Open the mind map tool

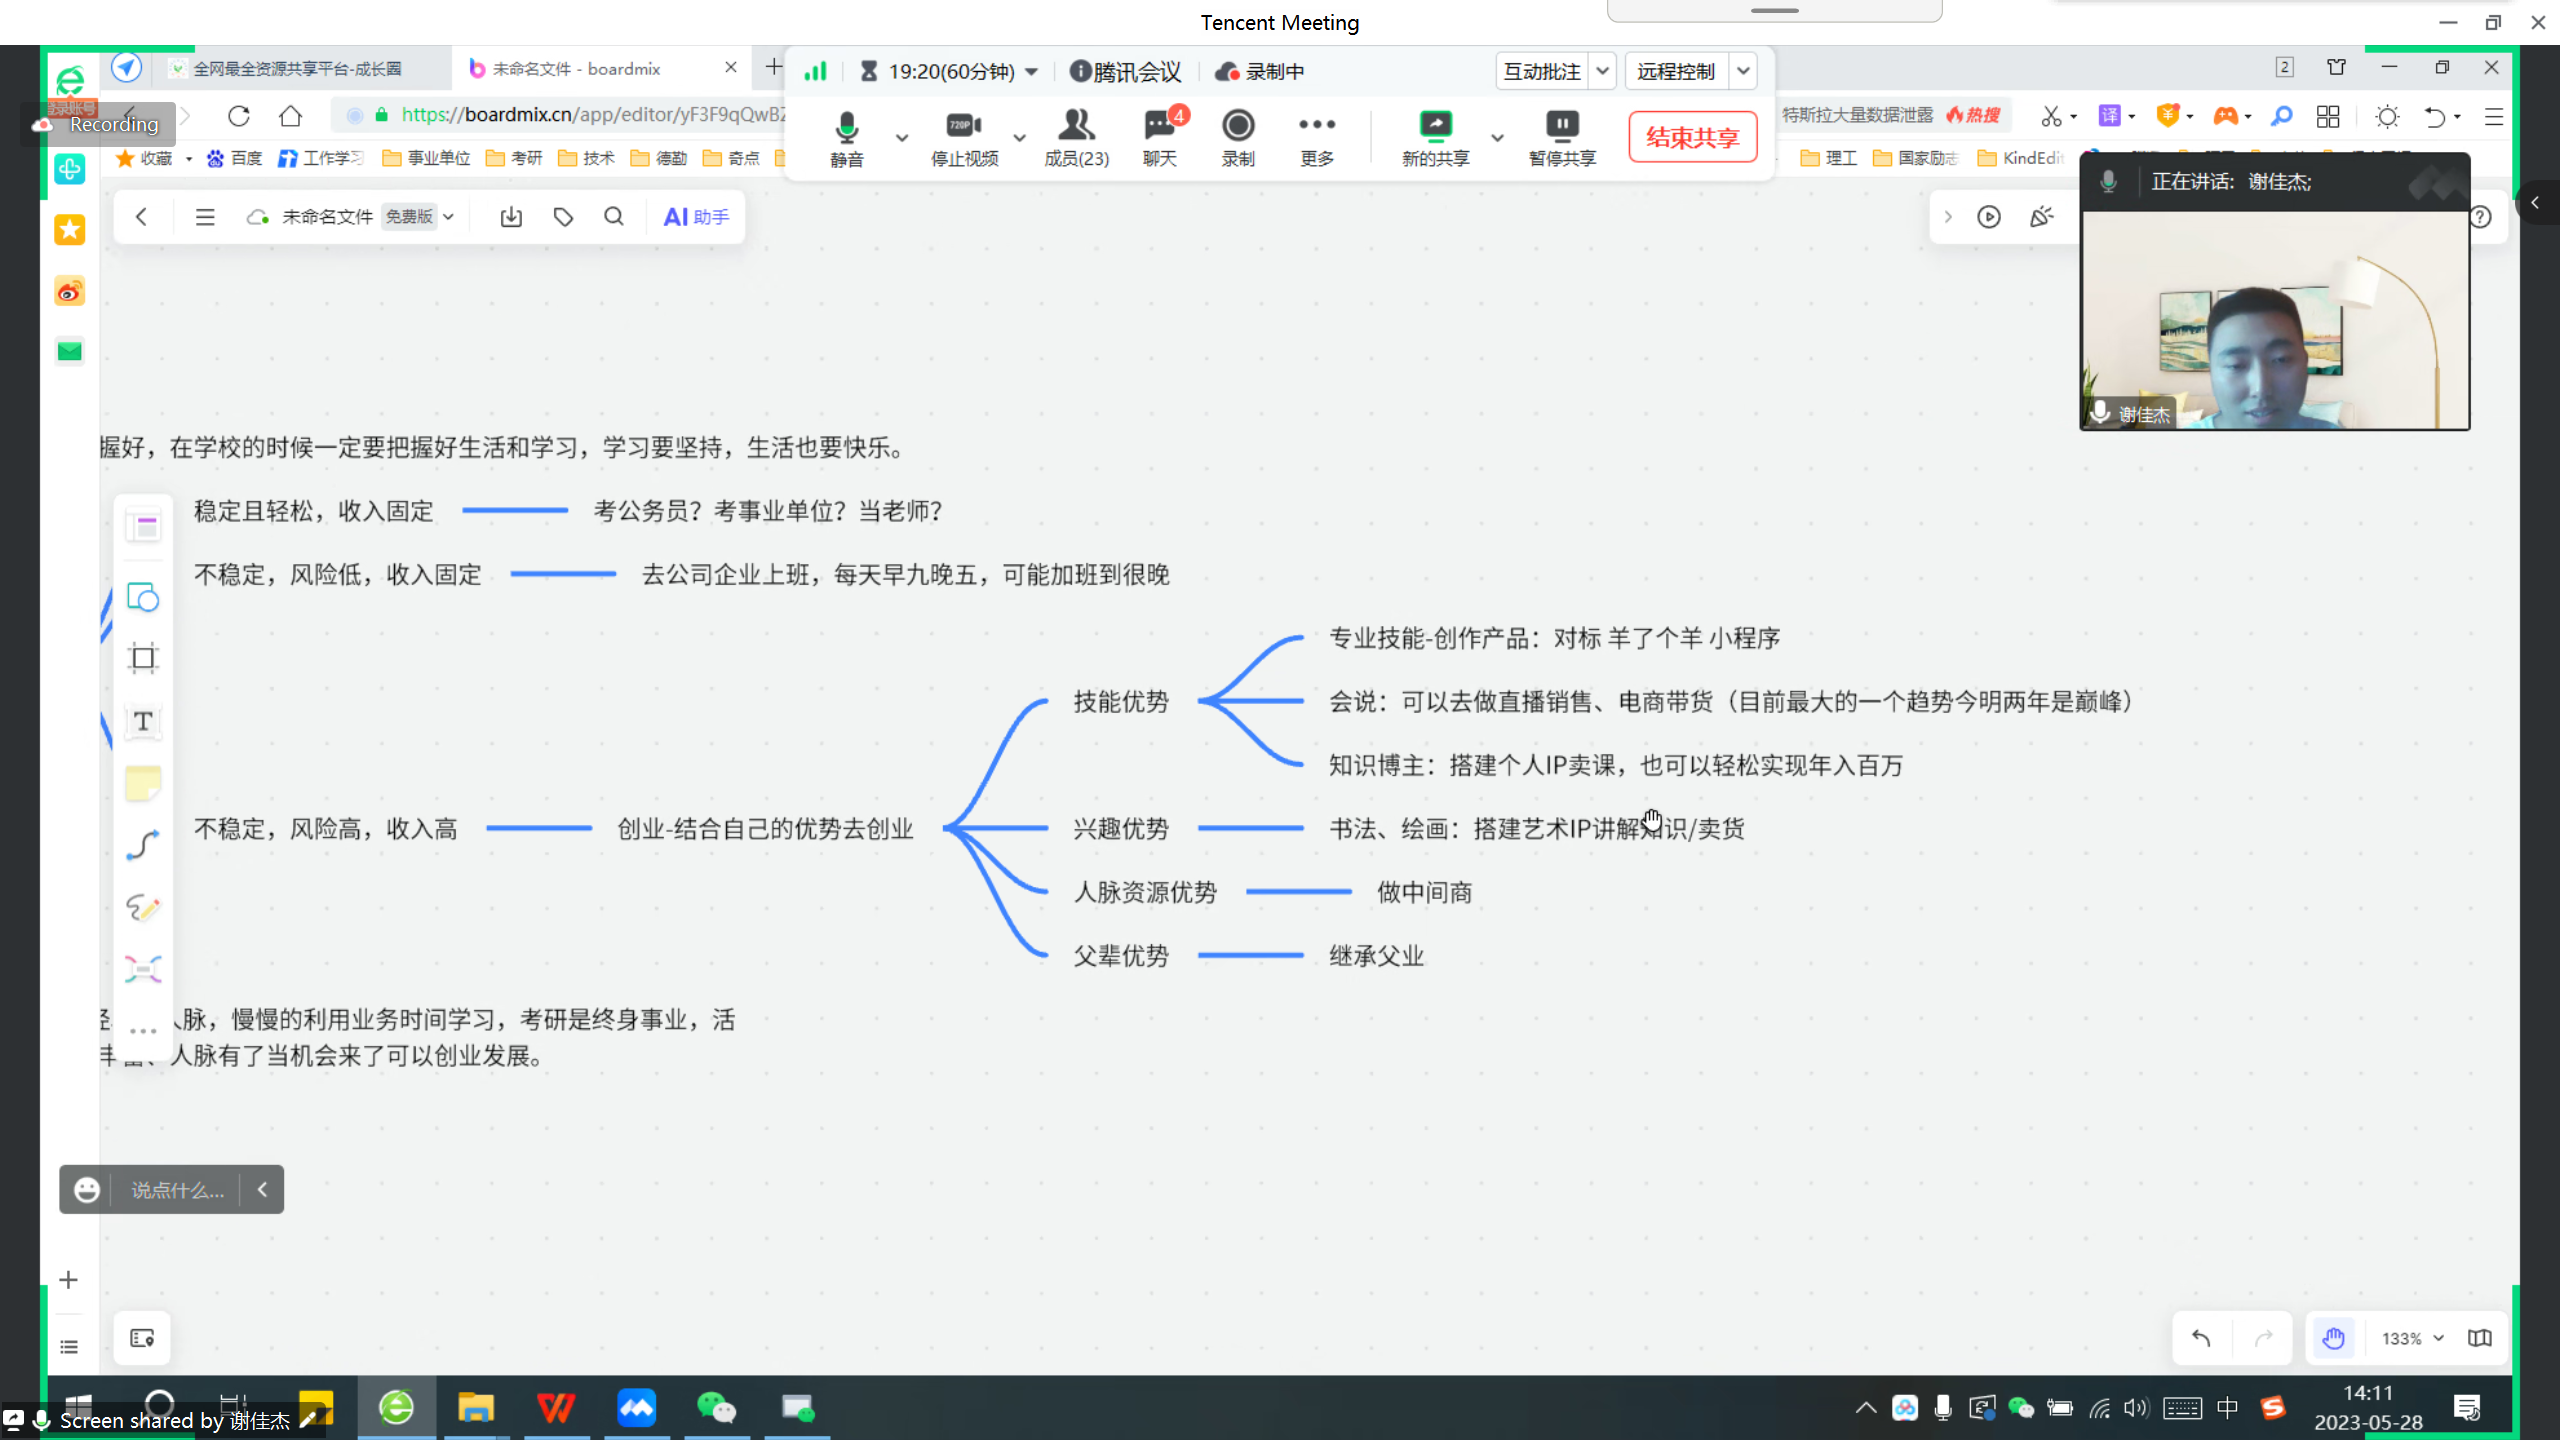pyautogui.click(x=143, y=968)
